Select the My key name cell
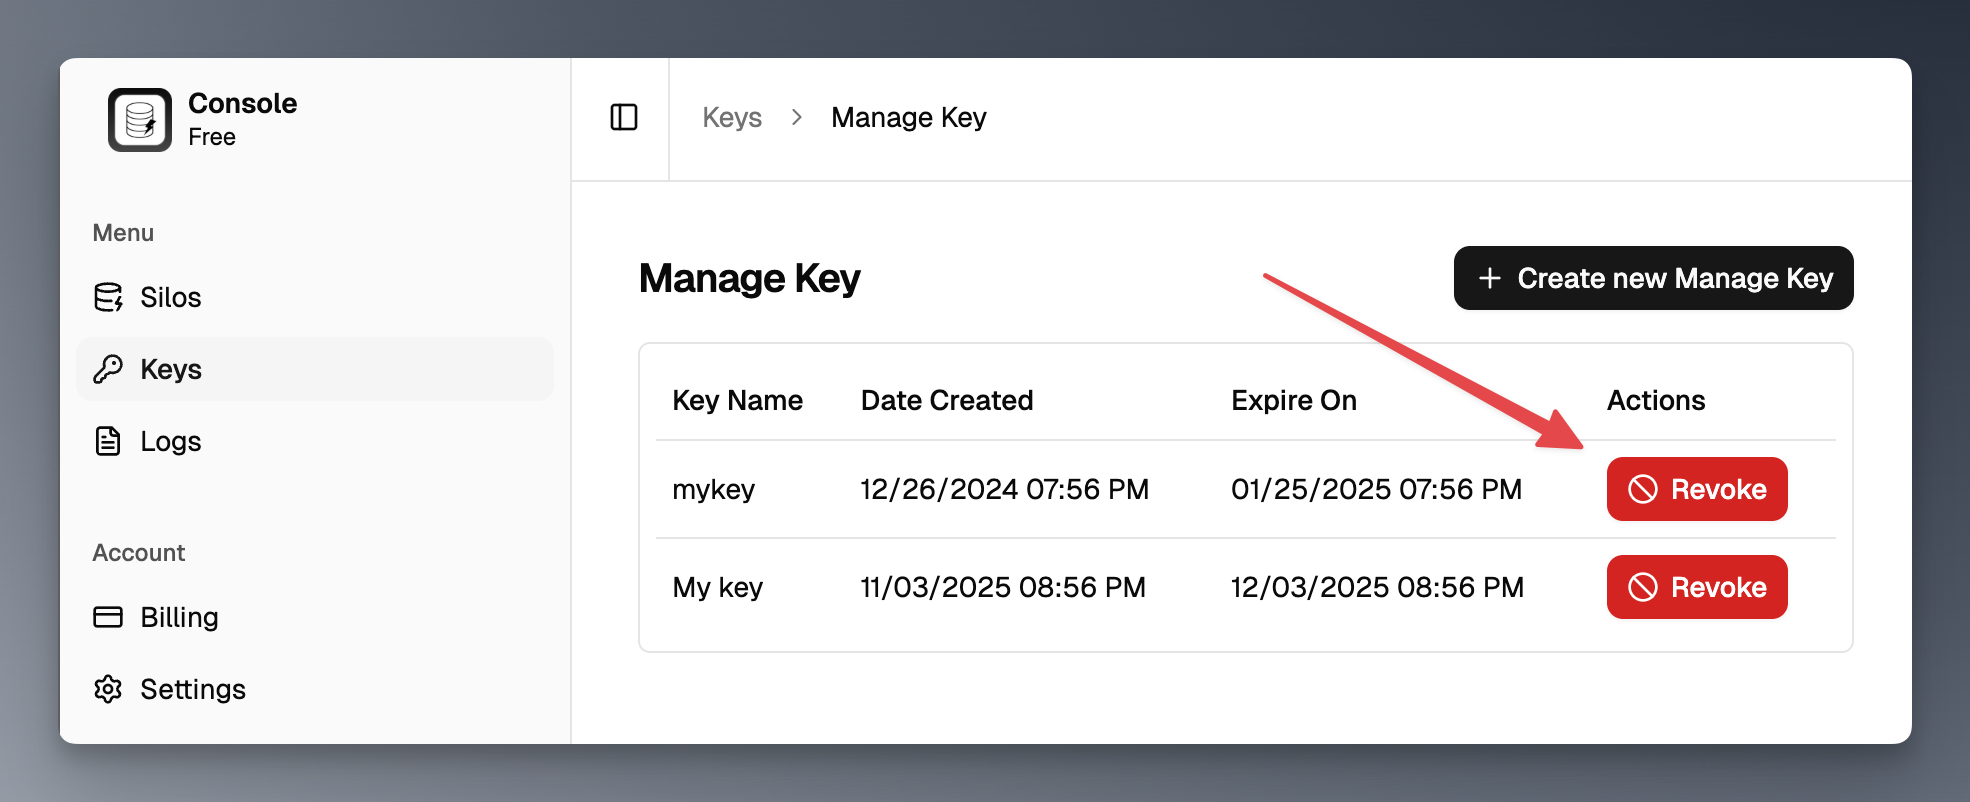 (718, 588)
